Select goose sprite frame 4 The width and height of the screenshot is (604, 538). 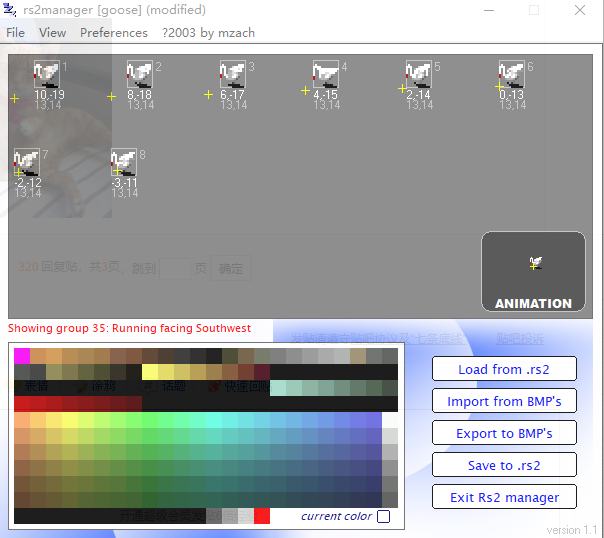[326, 74]
